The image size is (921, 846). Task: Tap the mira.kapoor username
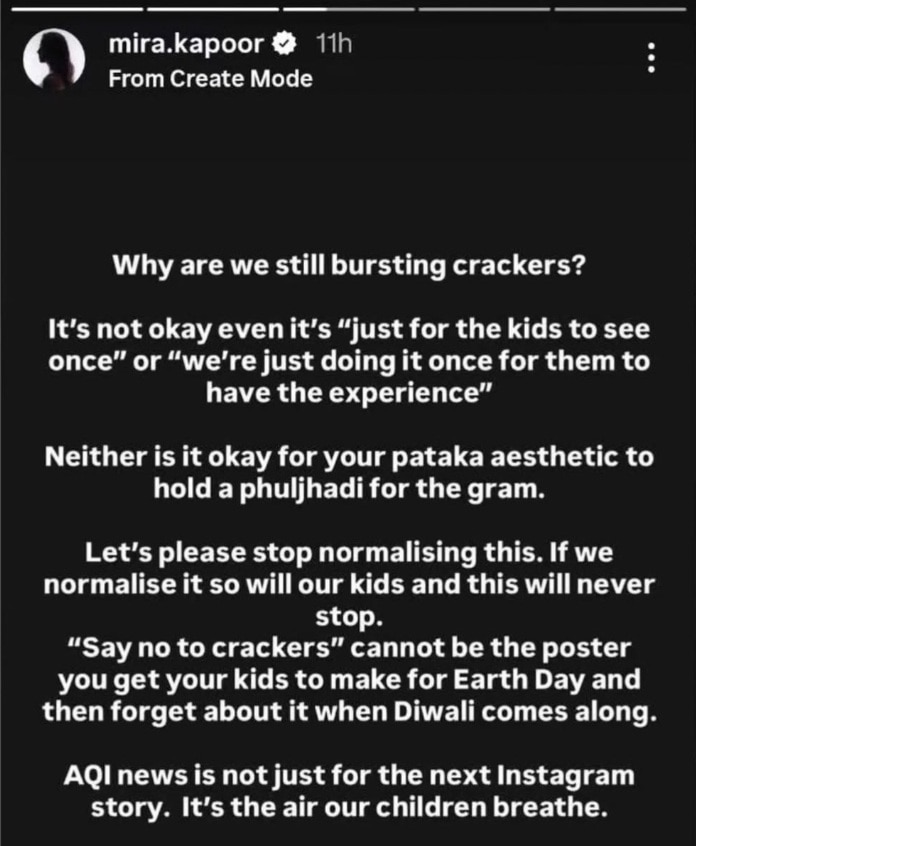(188, 44)
